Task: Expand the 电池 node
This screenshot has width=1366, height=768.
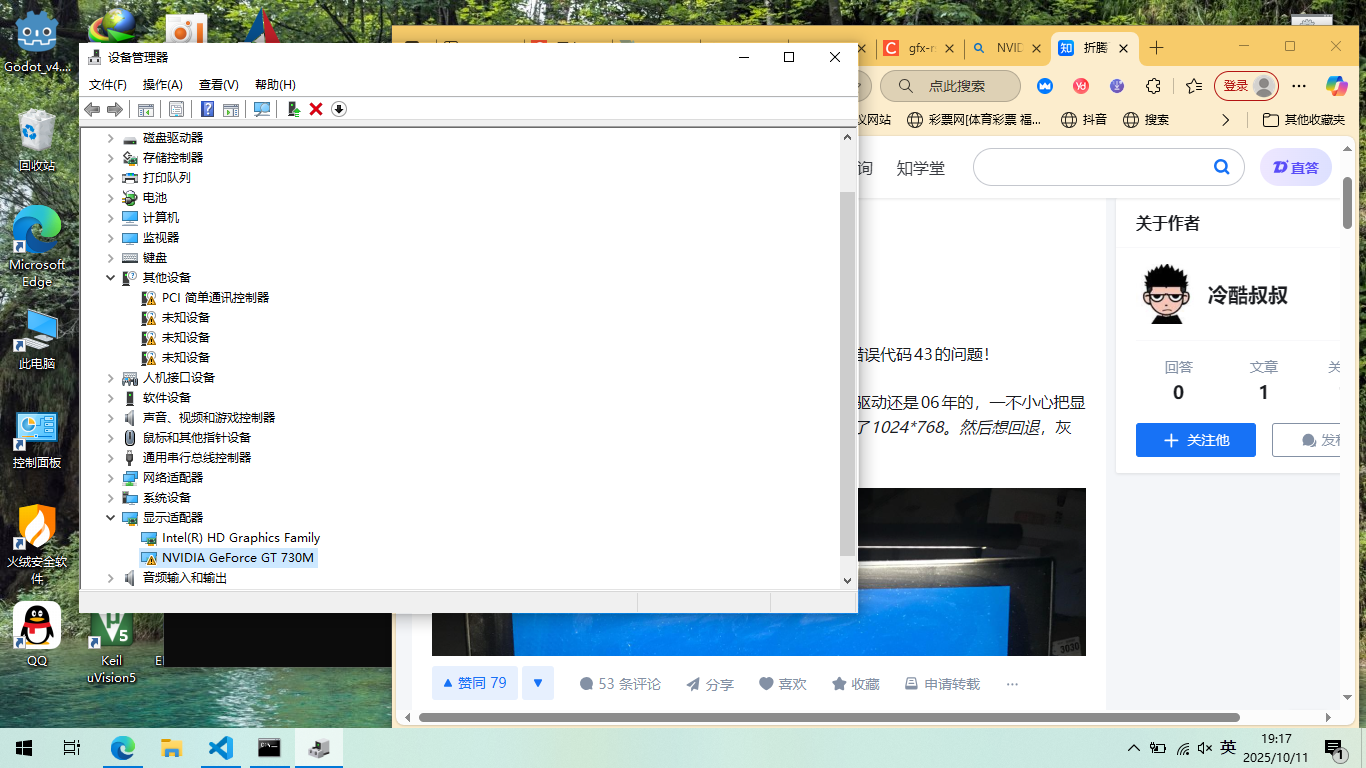Action: pyautogui.click(x=111, y=198)
